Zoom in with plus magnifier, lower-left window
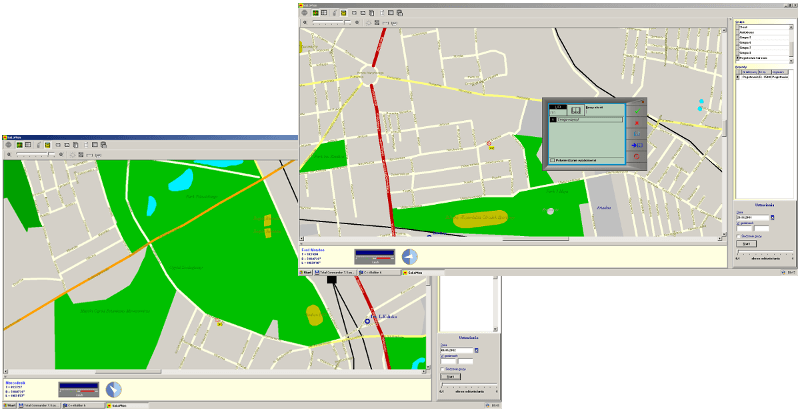 point(61,155)
